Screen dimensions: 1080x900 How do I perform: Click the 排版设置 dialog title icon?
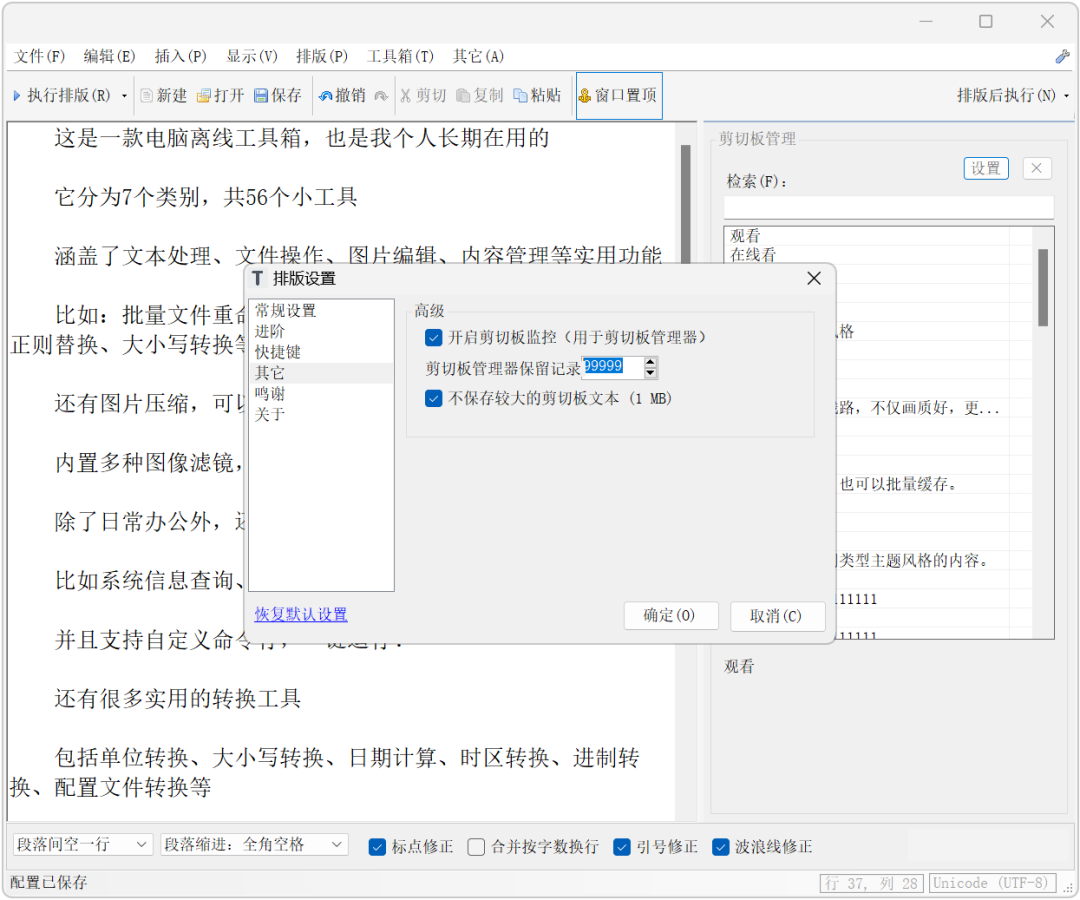coord(258,278)
